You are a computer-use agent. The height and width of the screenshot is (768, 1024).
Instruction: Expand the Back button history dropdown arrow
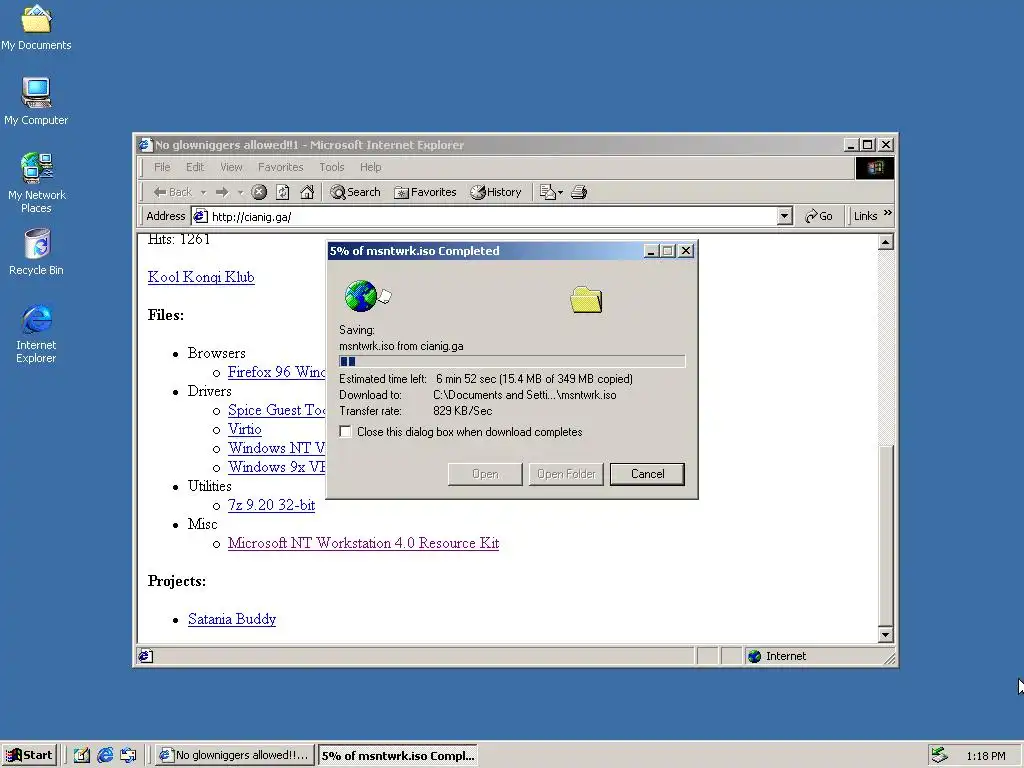(x=203, y=192)
